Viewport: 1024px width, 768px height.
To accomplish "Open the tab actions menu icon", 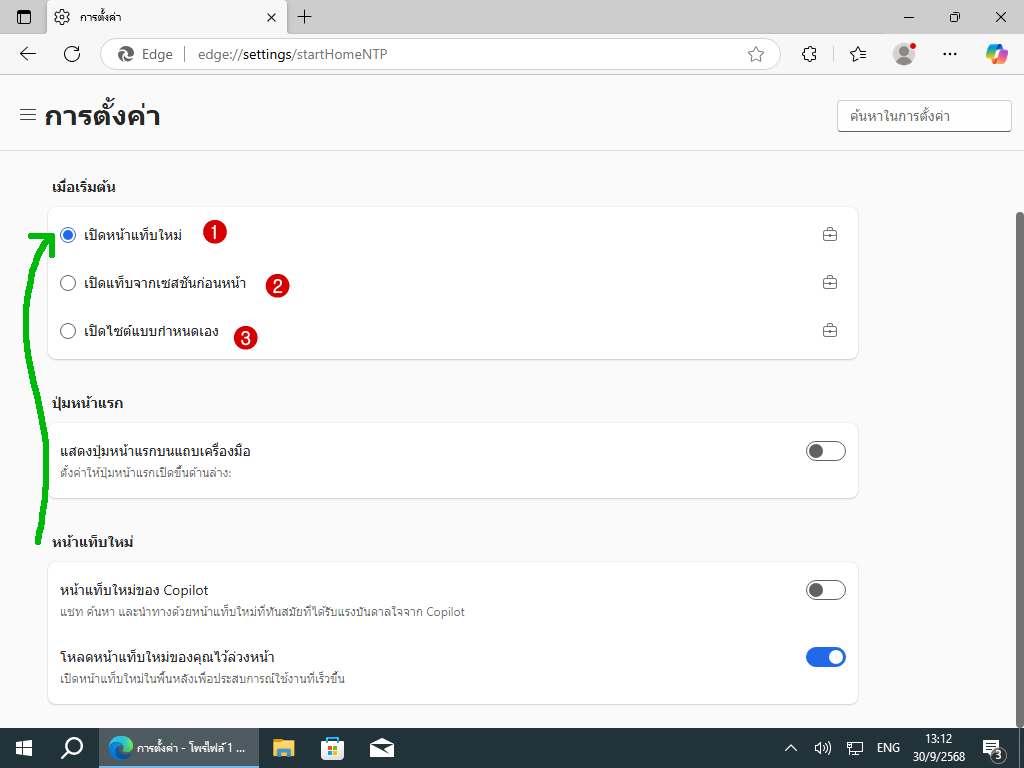I will [24, 17].
